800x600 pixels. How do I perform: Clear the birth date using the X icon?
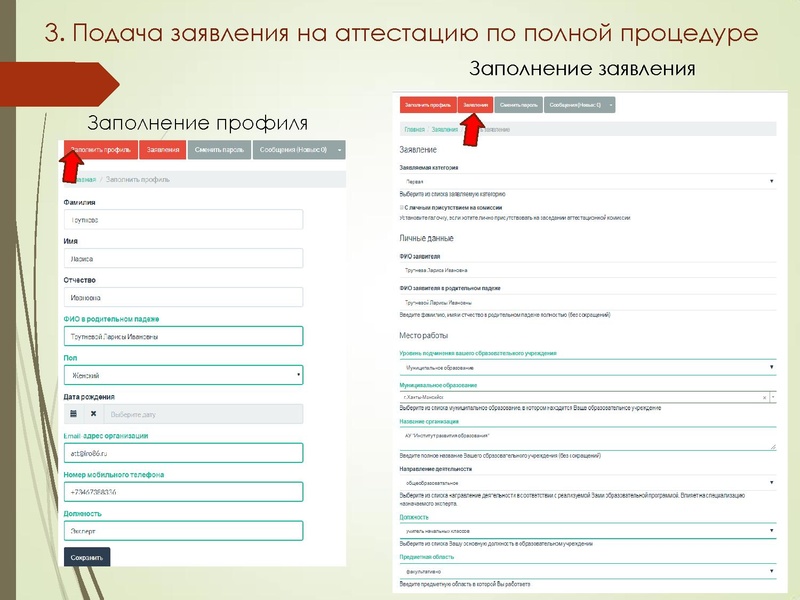click(95, 413)
